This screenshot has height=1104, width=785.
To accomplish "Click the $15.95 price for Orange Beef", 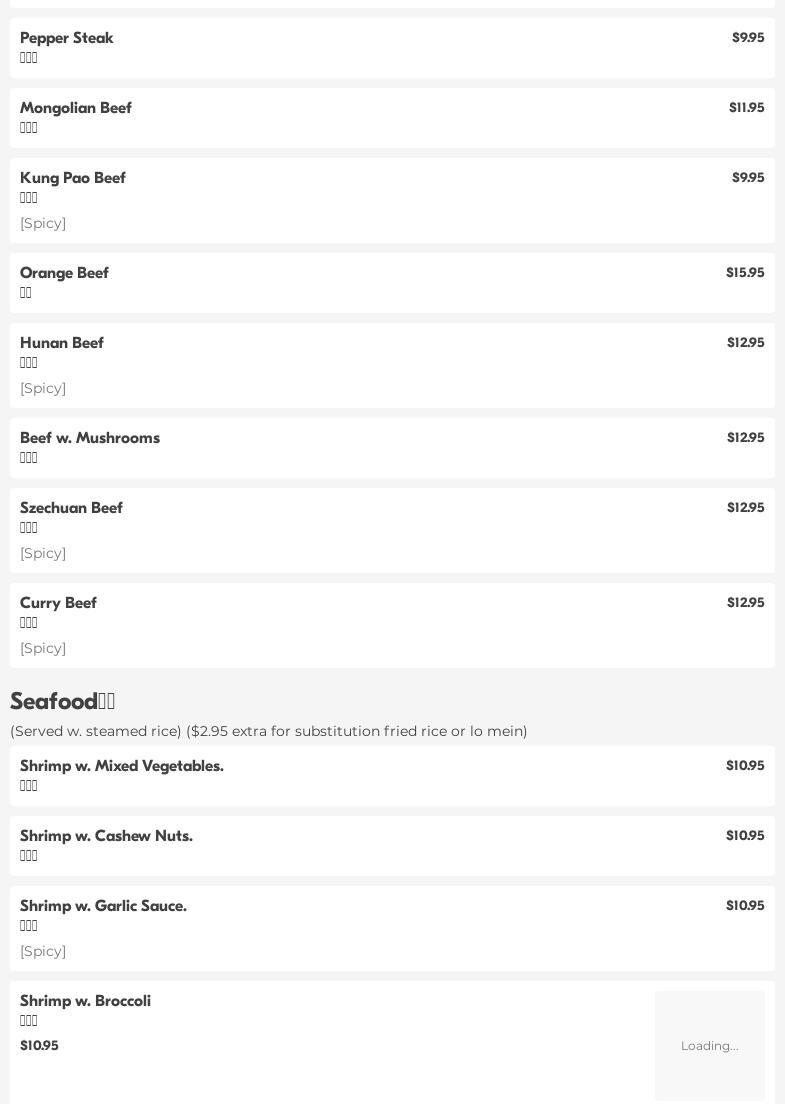I will click(x=745, y=273).
